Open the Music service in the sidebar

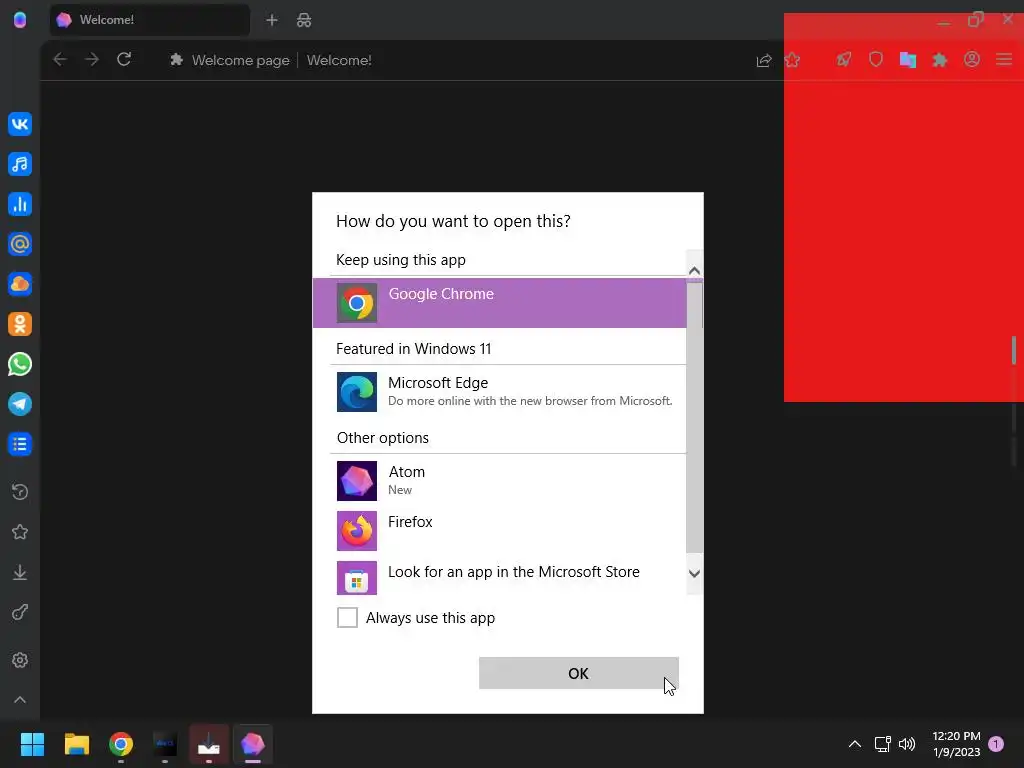click(x=20, y=164)
